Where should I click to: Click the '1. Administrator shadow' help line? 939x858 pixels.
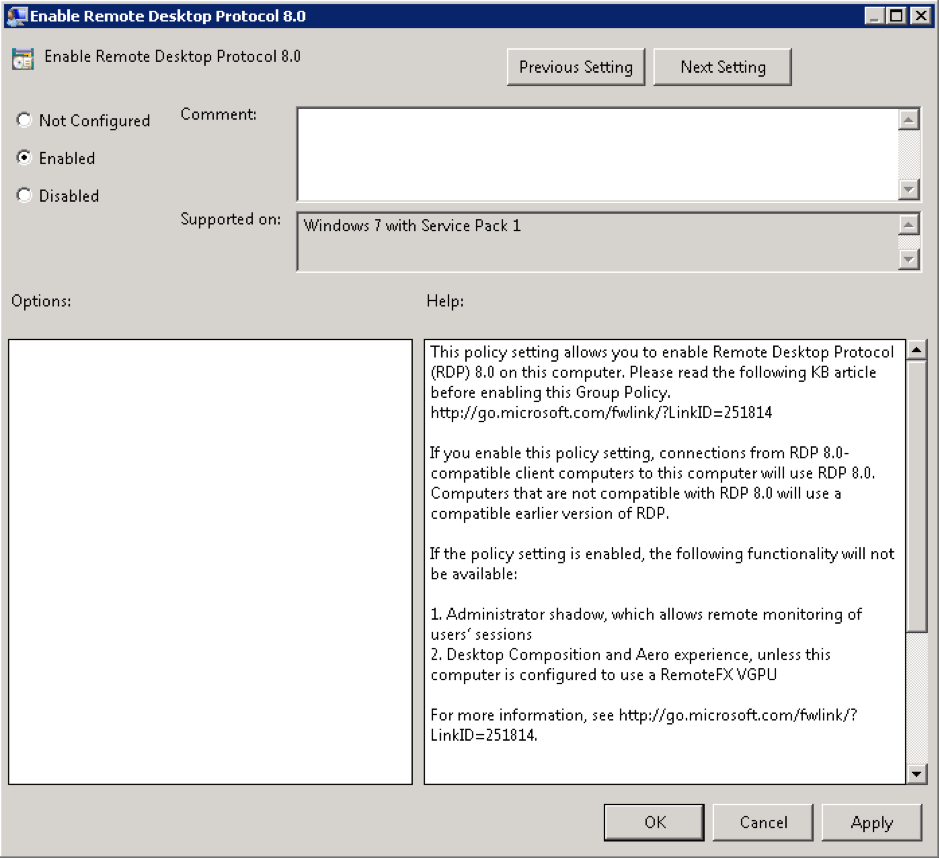pyautogui.click(x=646, y=624)
